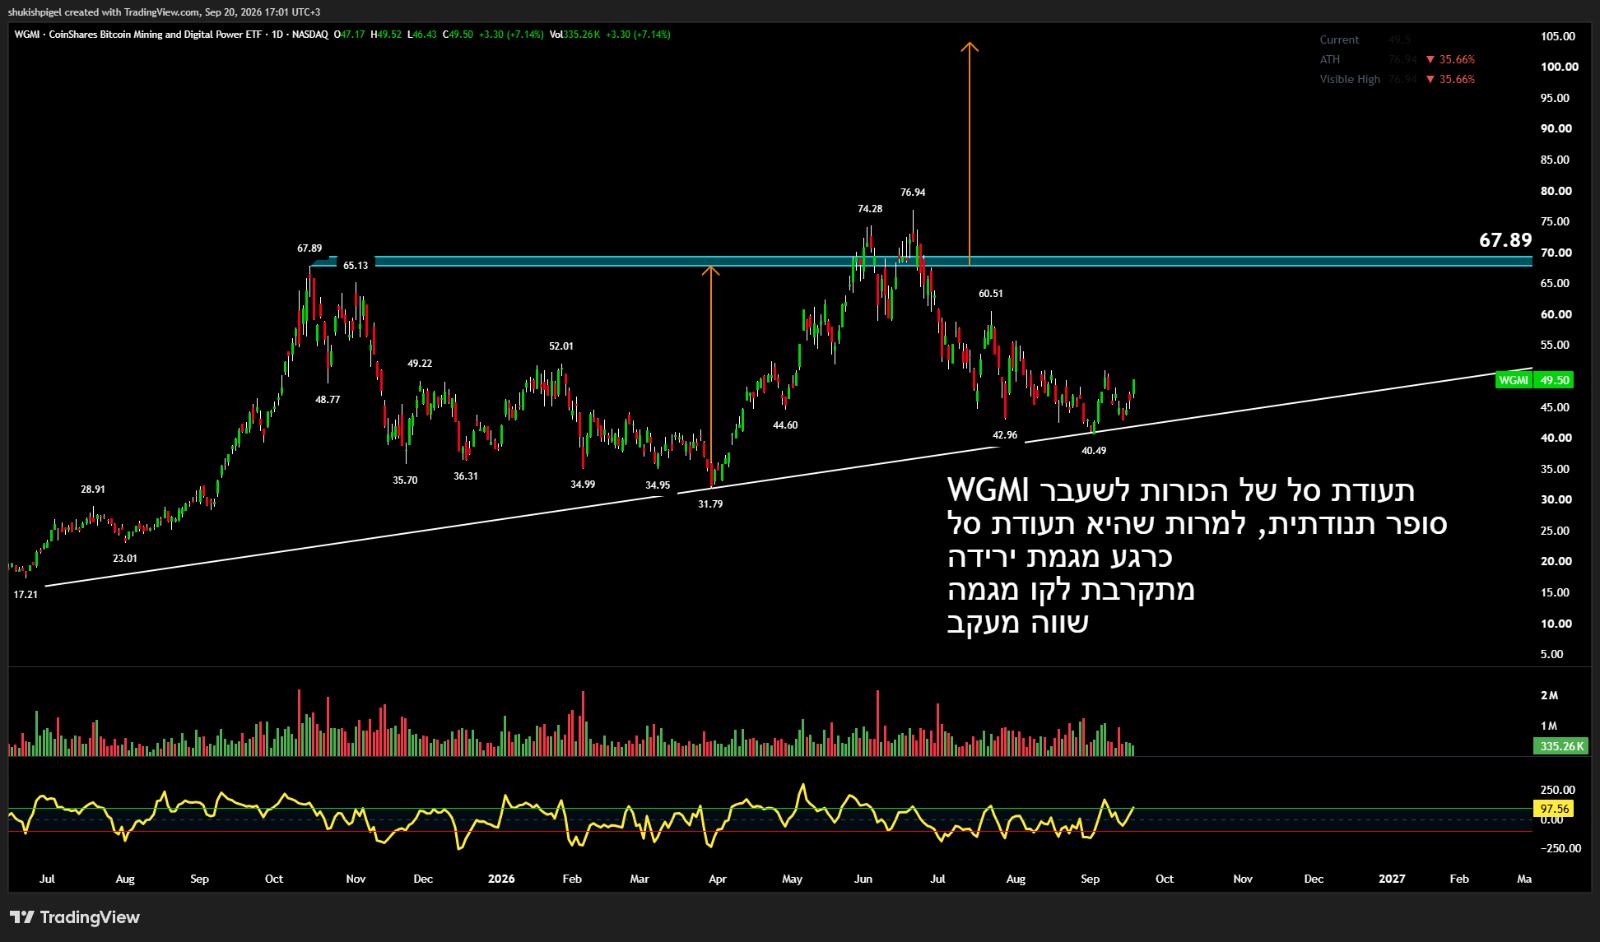Screen dimensions: 1600x942
Task: Select the 28.91 price label
Action: coord(93,489)
